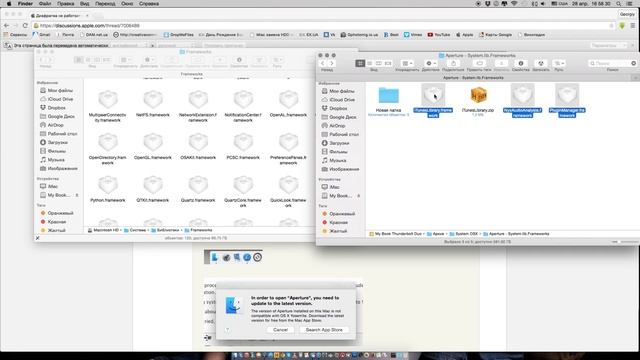This screenshot has height=360, width=640.
Task: Click the help button in the Aperture dialog
Action: pyautogui.click(x=227, y=330)
